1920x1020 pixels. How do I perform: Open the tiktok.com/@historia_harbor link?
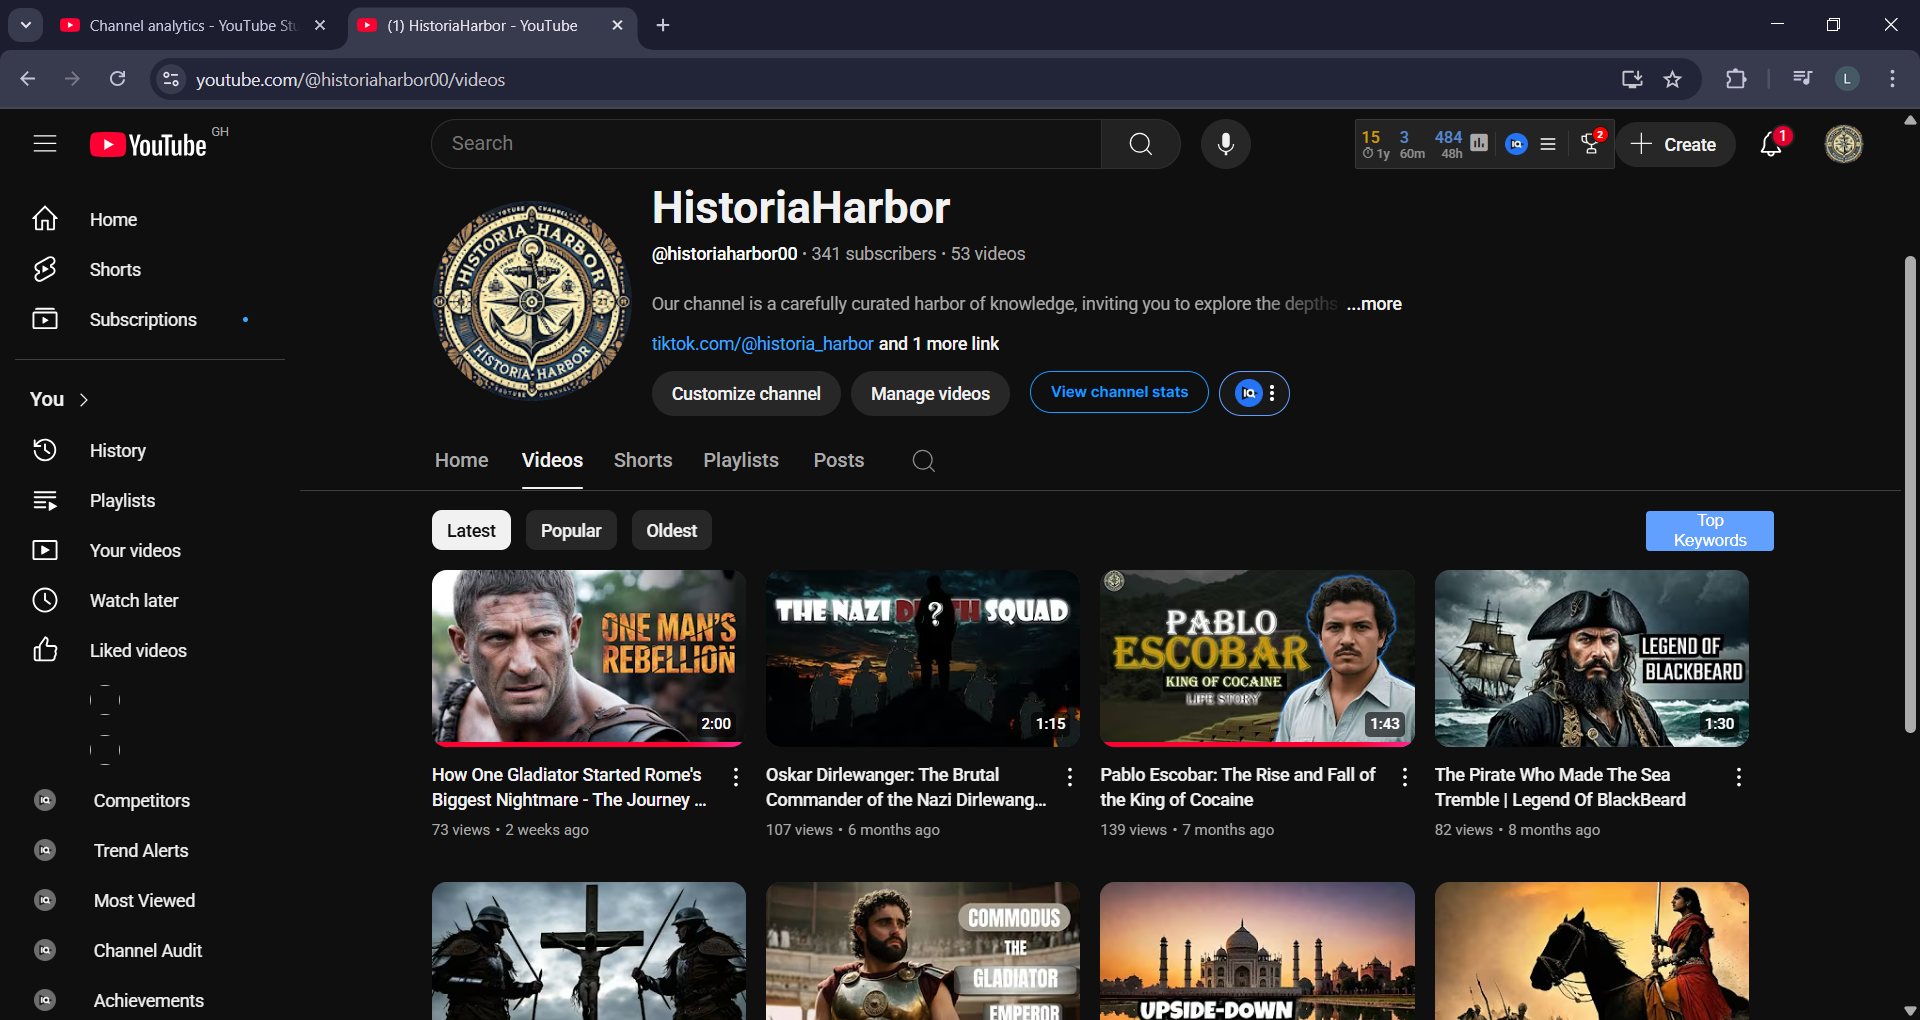(x=762, y=344)
